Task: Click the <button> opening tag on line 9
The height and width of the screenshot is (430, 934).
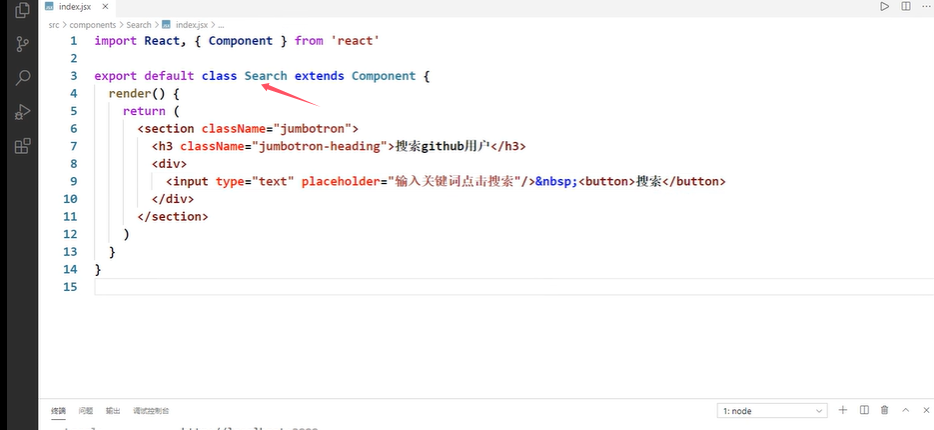Action: [607, 181]
